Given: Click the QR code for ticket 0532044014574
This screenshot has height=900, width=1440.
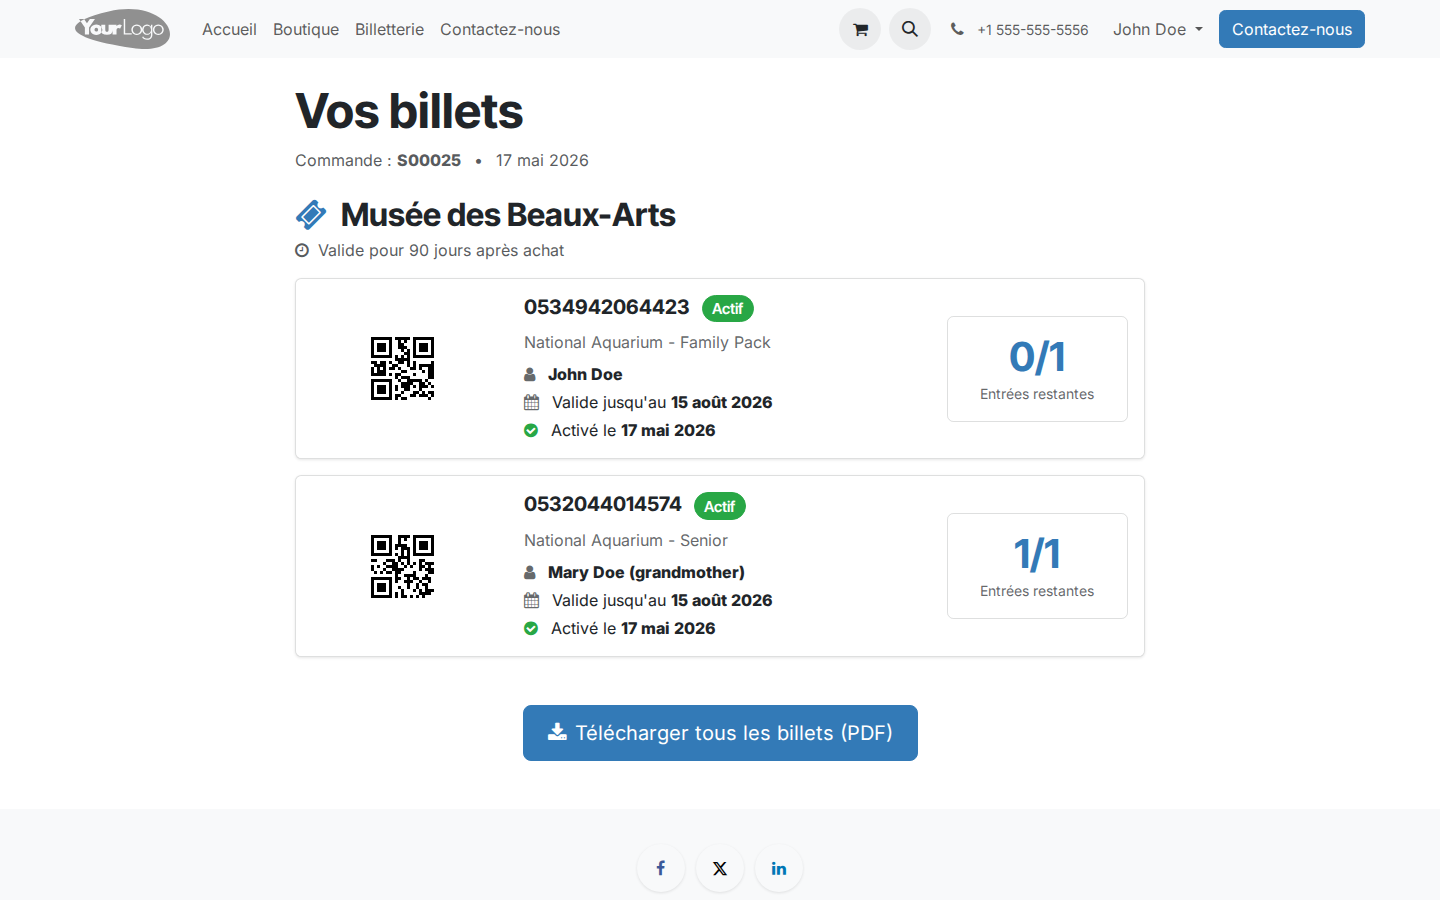Looking at the screenshot, I should [402, 566].
